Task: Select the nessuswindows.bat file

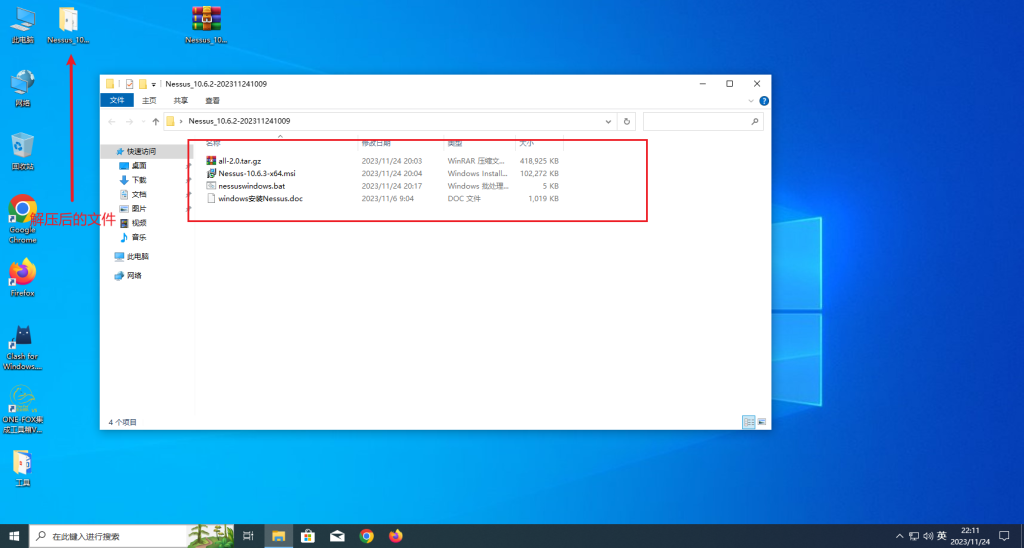Action: click(251, 186)
